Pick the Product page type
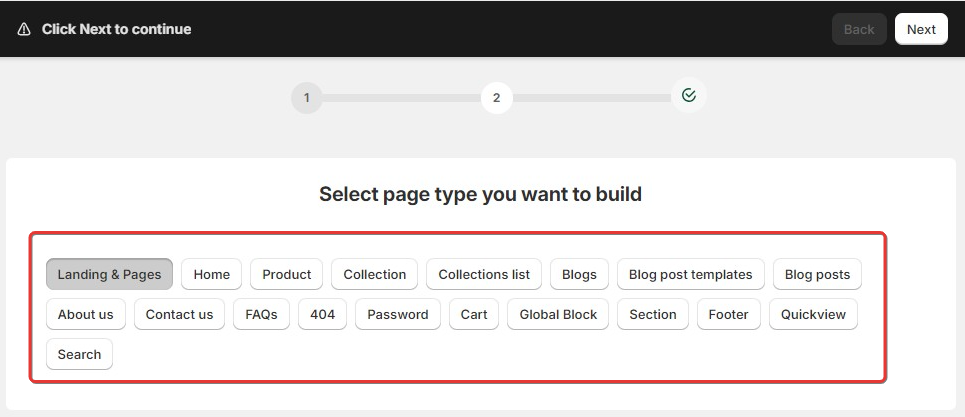This screenshot has width=965, height=417. tap(287, 274)
